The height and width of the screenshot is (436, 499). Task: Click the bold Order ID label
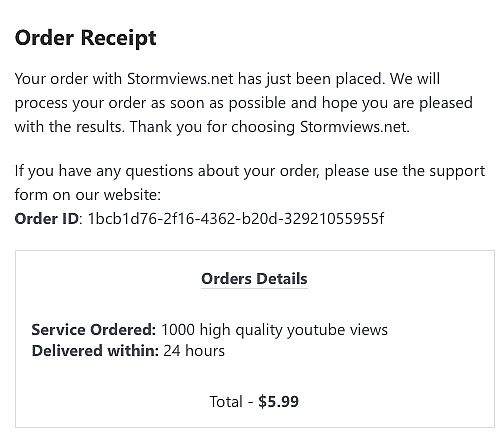pyautogui.click(x=47, y=219)
